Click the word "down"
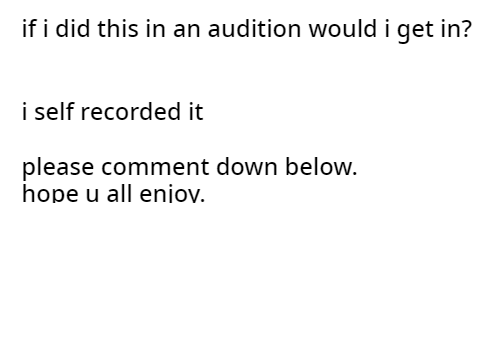 247,166
